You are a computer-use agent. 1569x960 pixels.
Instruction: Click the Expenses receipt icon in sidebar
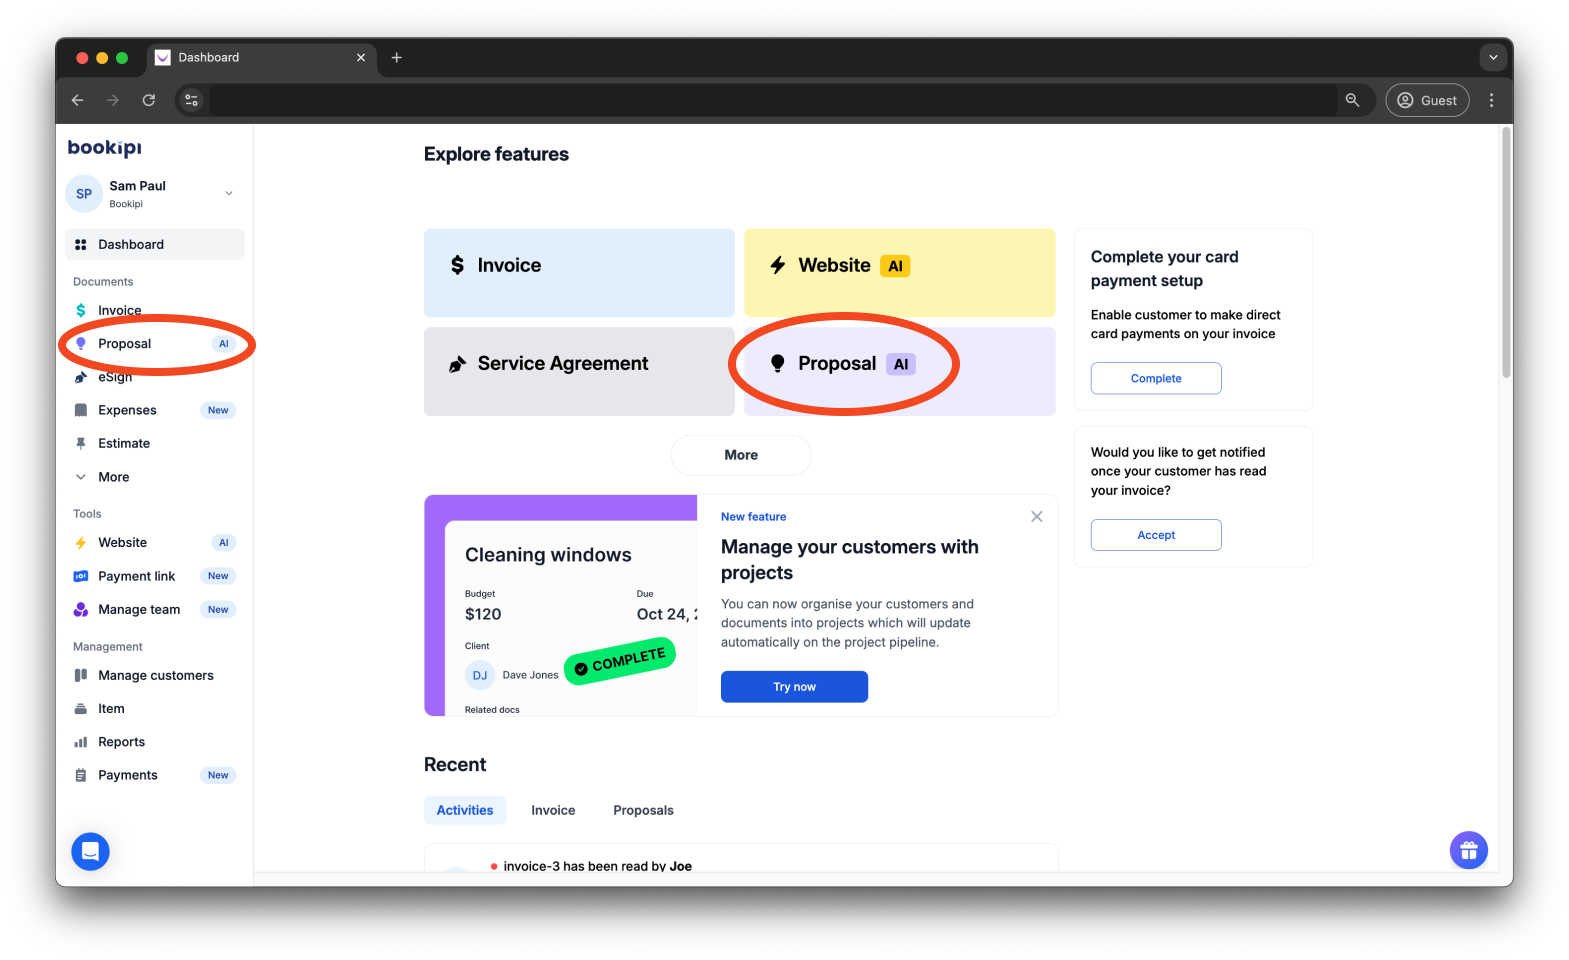click(81, 411)
